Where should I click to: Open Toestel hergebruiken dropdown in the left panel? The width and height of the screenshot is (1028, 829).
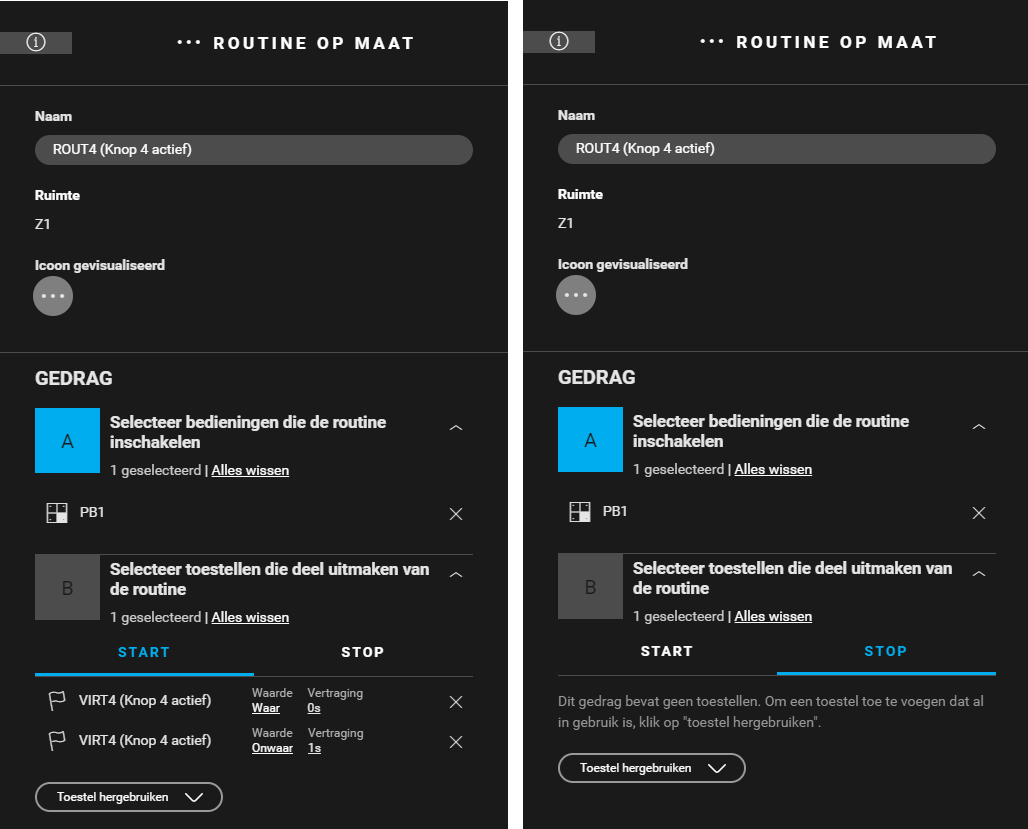pos(128,797)
